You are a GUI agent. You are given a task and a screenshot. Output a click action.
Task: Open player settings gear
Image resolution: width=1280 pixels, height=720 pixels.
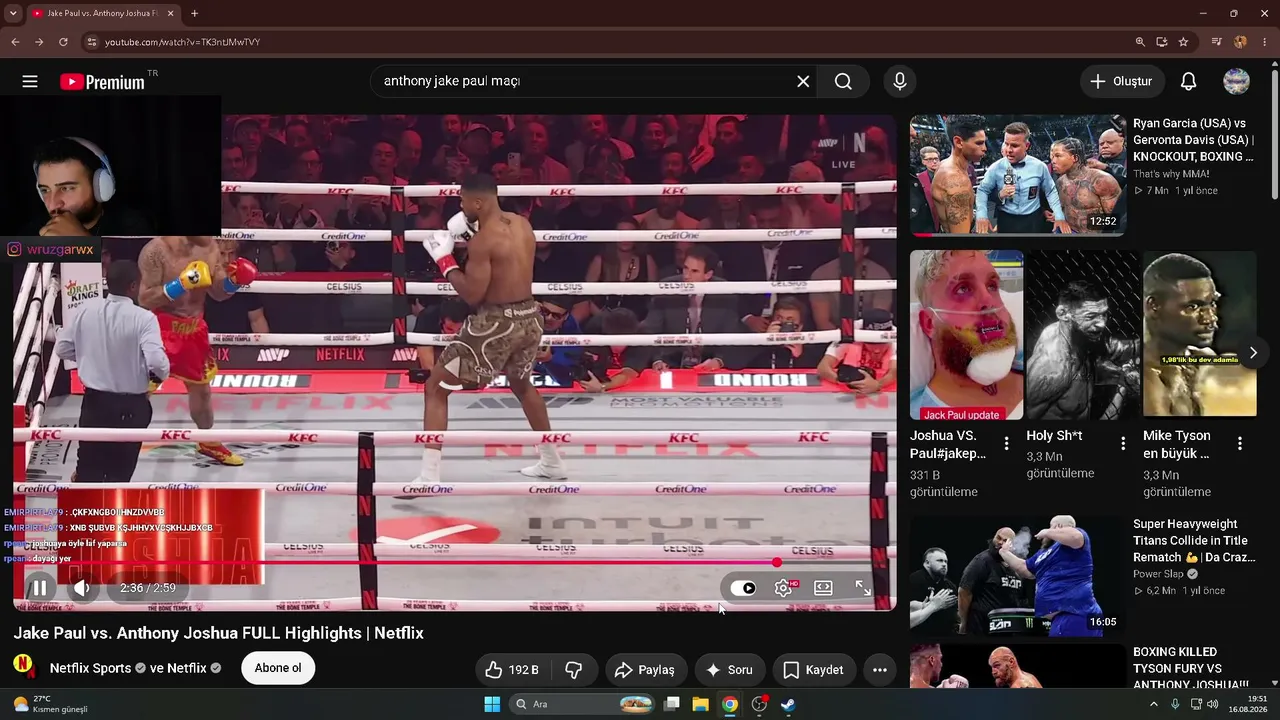(784, 588)
